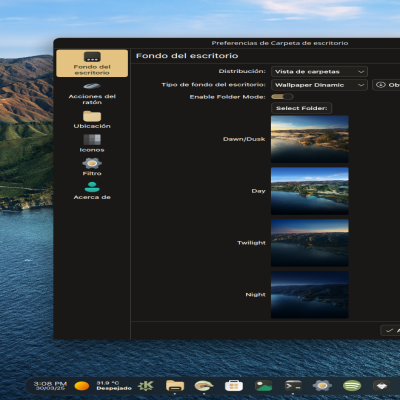
Task: Click the Dawn/Dusk label
Action: click(244, 139)
